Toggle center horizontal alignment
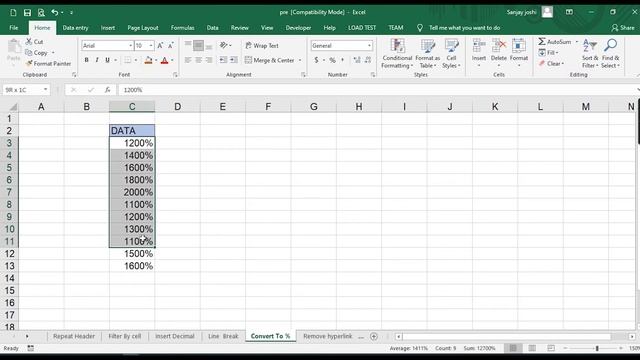 click(198, 60)
